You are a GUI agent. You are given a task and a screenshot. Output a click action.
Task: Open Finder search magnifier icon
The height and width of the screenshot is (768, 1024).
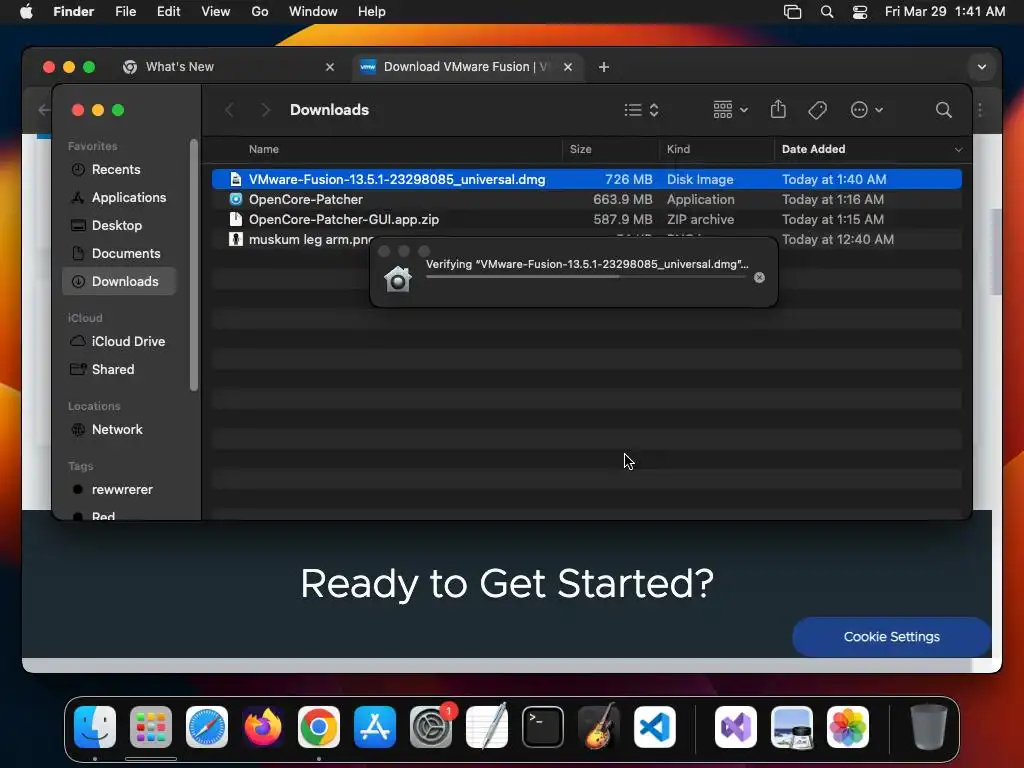[943, 110]
